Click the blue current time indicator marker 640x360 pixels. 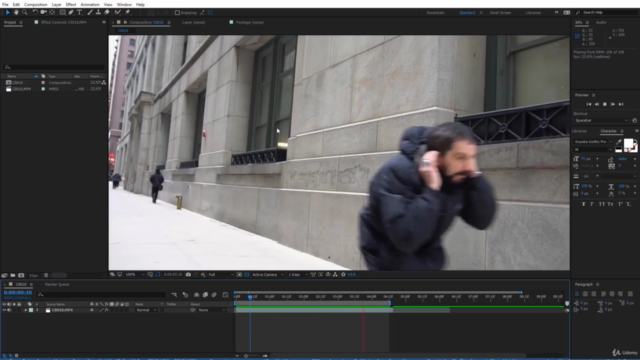(250, 297)
